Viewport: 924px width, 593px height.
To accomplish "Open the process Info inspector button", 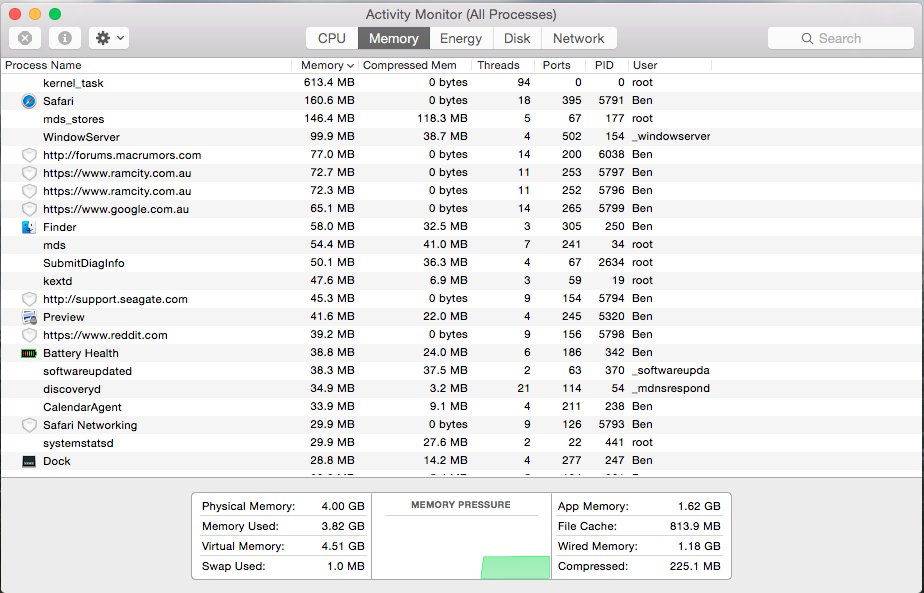I will tap(64, 38).
